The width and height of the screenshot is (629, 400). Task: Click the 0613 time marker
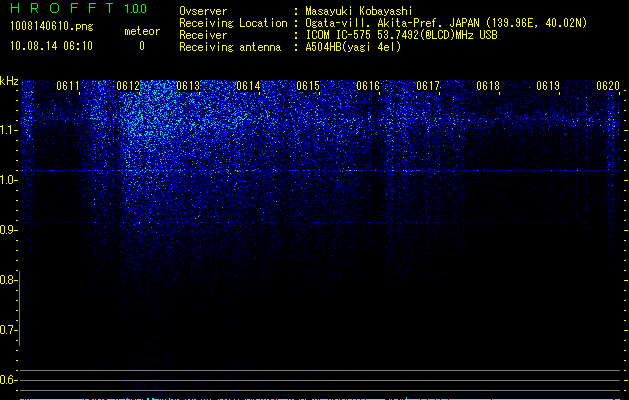click(188, 86)
